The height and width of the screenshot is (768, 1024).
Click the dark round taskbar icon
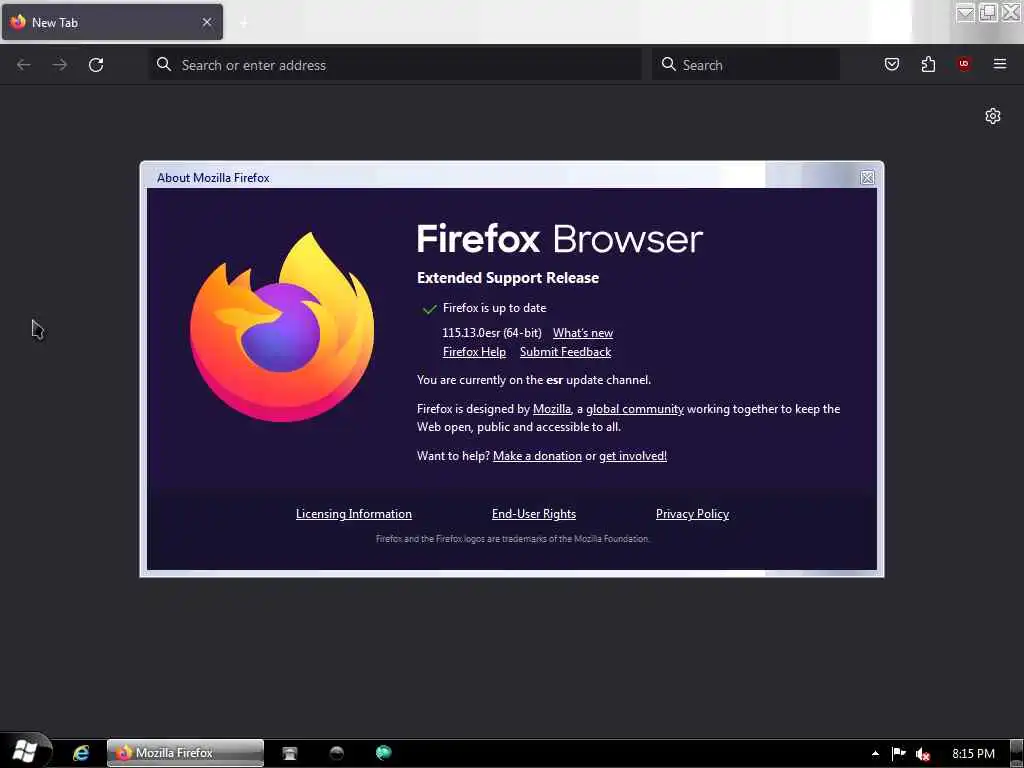point(336,753)
